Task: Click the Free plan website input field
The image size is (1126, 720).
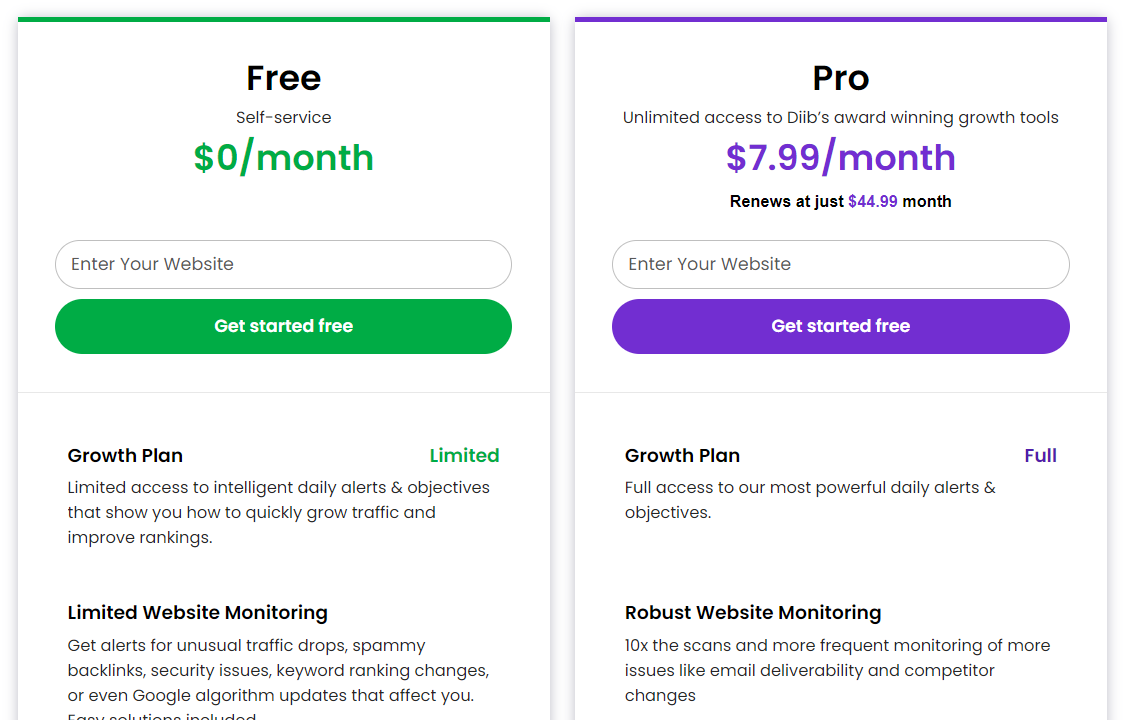Action: (x=283, y=264)
